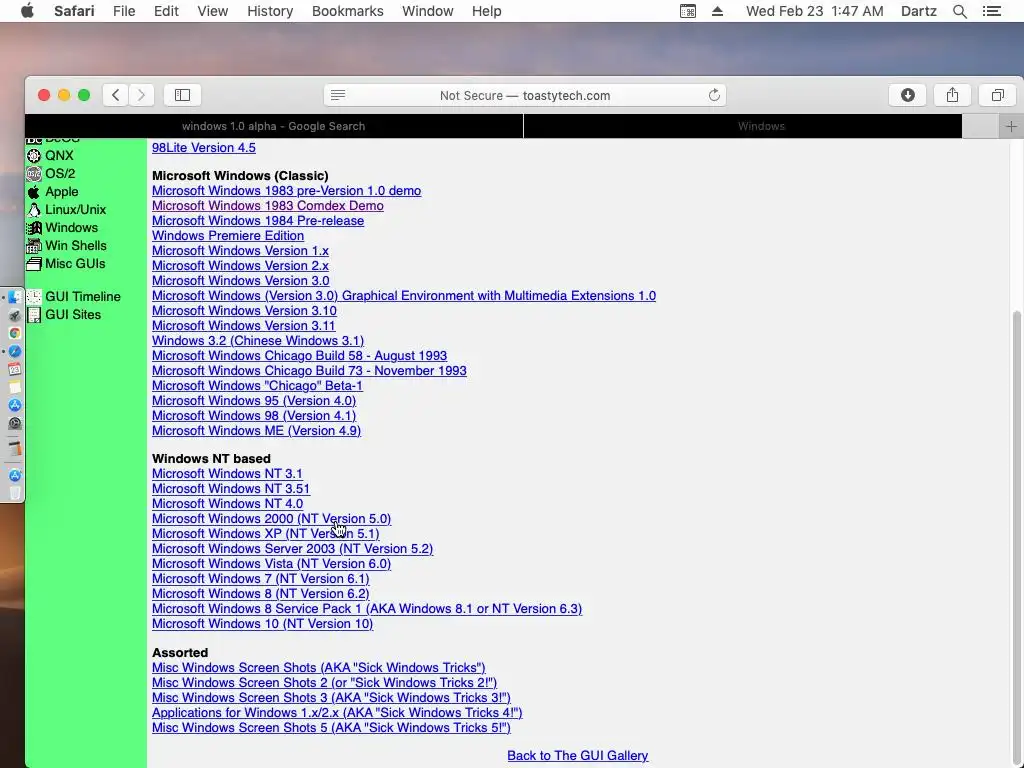Click the Safari compass icon in Dock
1024x768 pixels.
(14, 351)
